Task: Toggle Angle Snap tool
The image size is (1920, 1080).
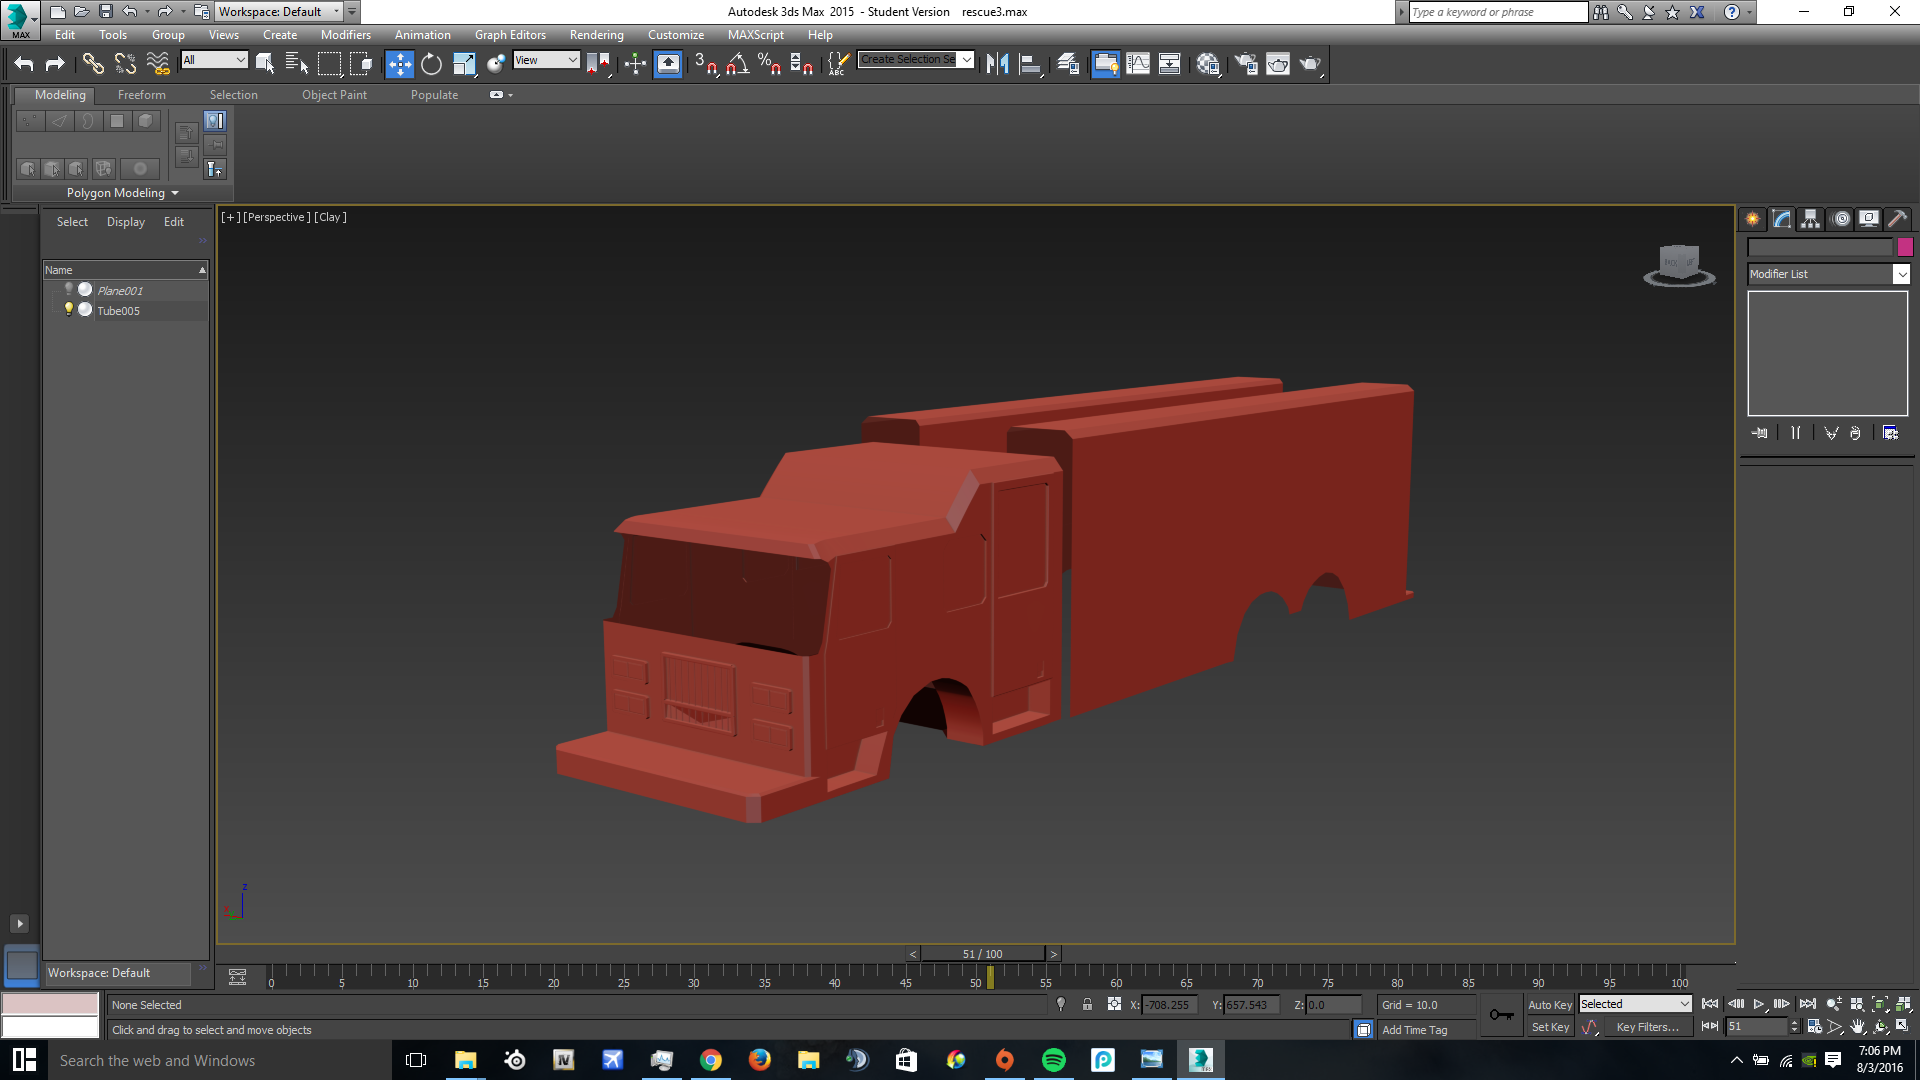Action: (x=737, y=64)
